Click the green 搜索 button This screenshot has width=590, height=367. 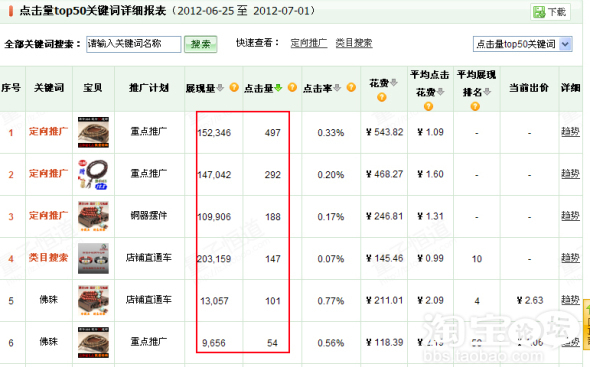point(200,44)
